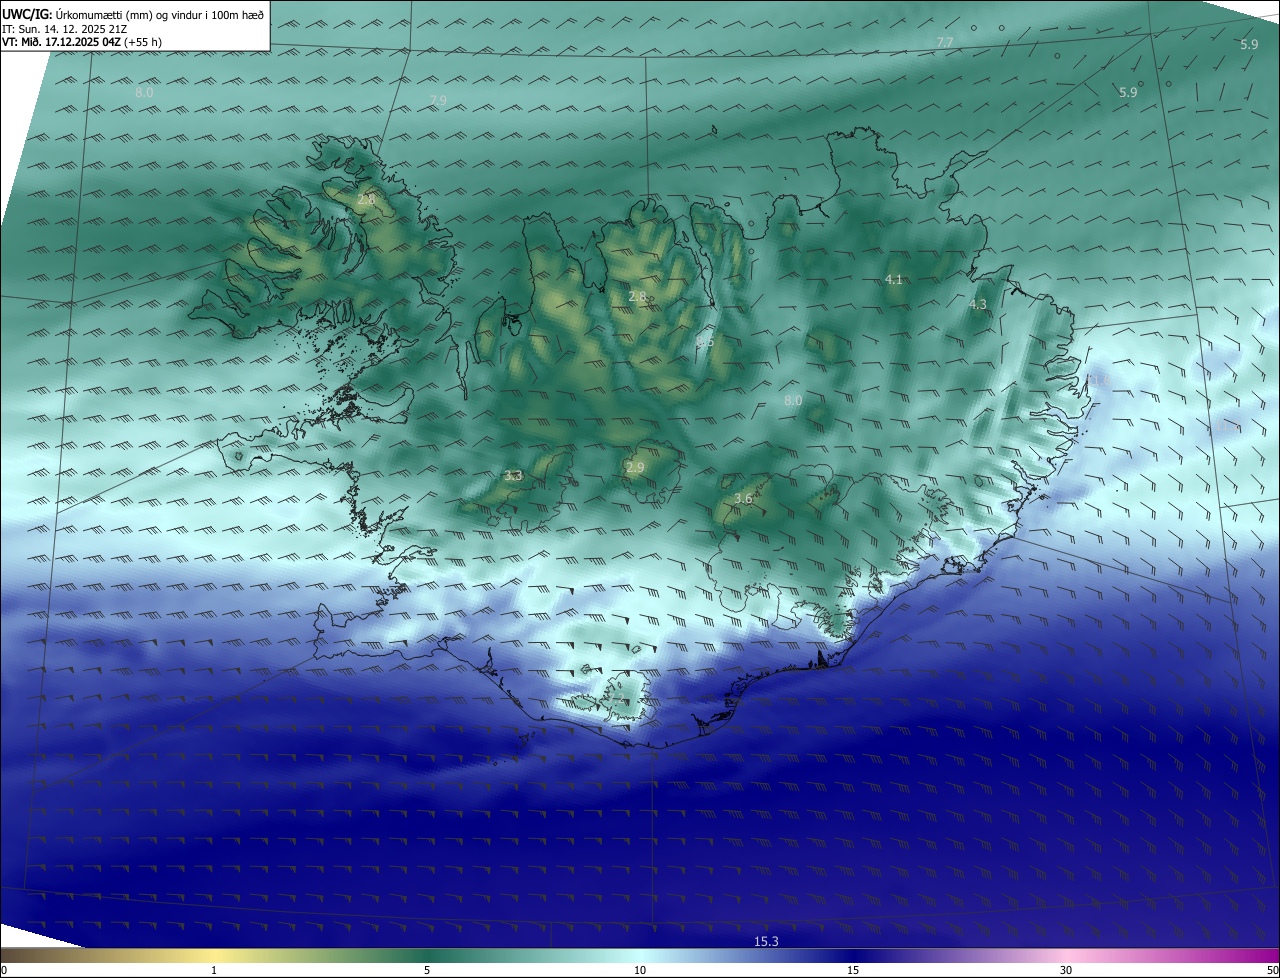Click the '10' tick label on color scale

pos(640,970)
